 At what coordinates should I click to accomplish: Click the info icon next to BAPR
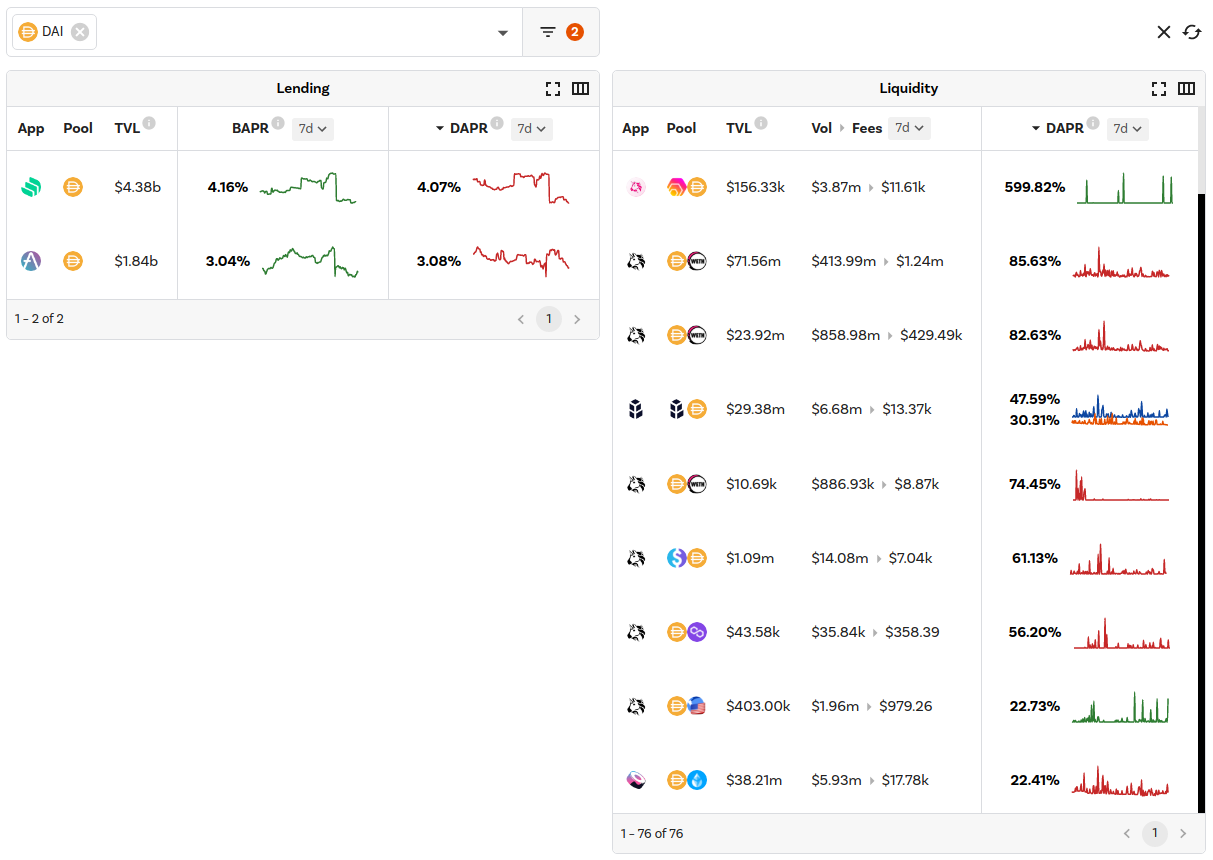coord(278,123)
